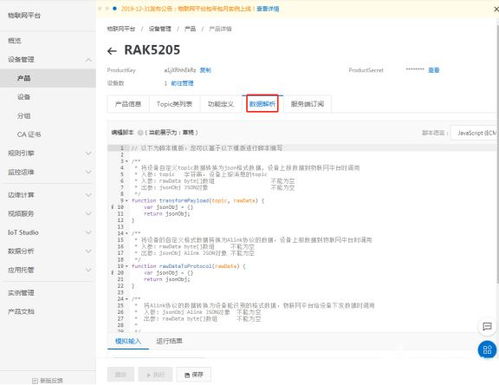
Task: Close the yellow announcement banner
Action: [x=496, y=9]
